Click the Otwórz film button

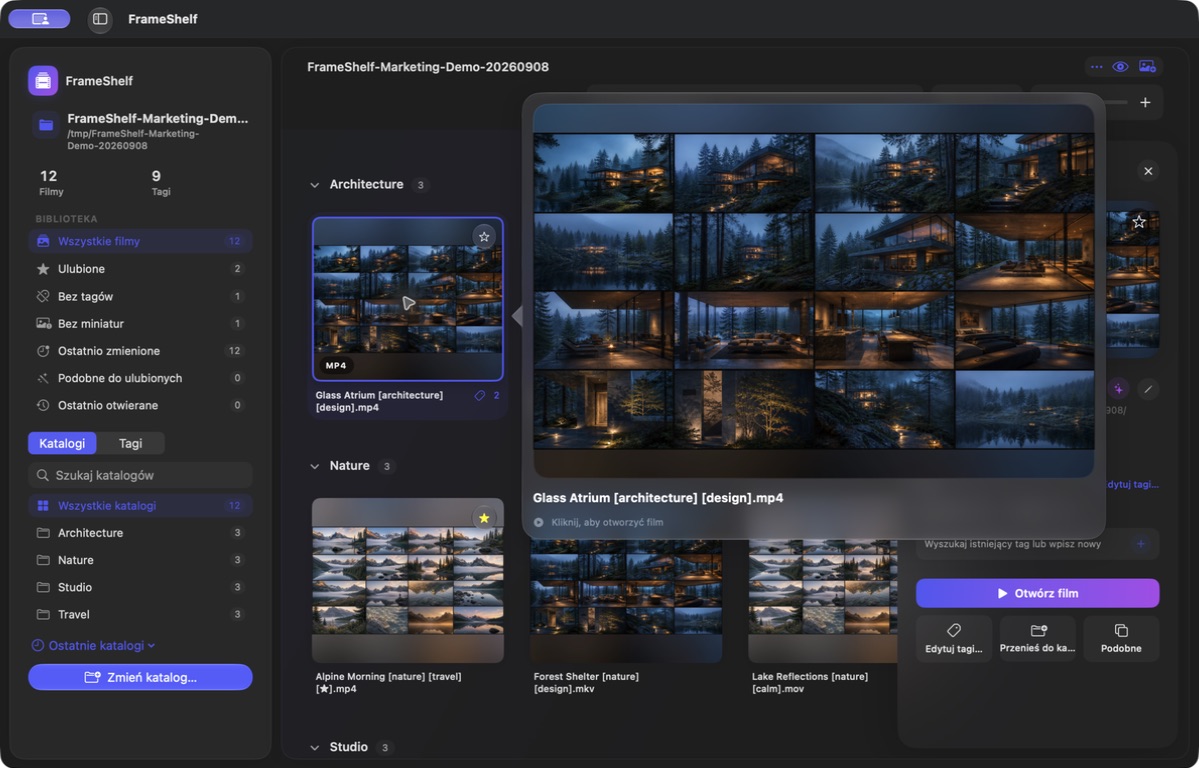(1038, 594)
